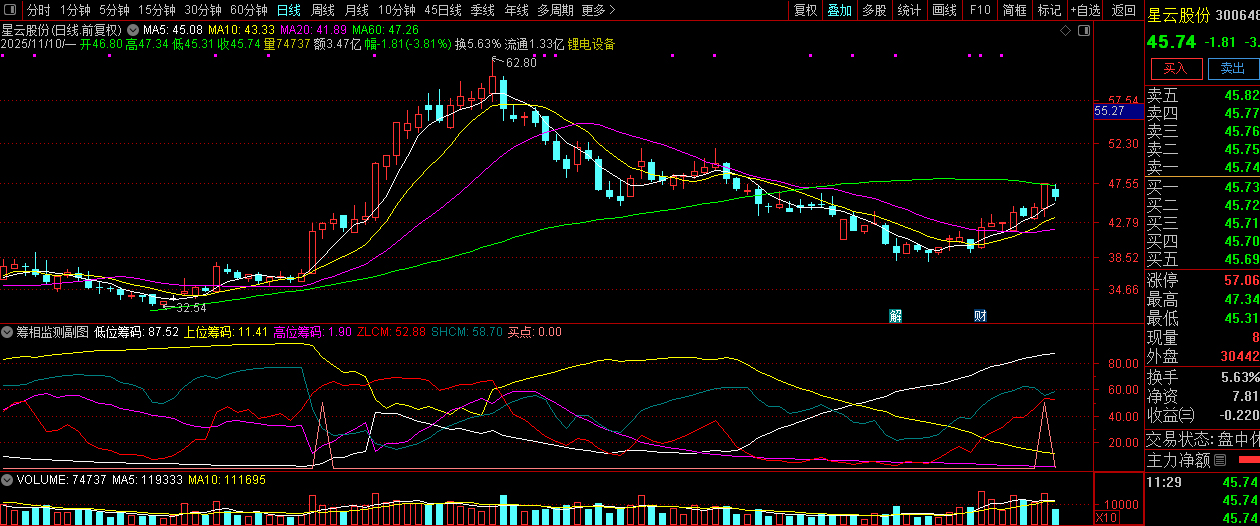Select the 60分钟 timeframe tab
Viewport: 1260px width, 526px height.
point(248,10)
